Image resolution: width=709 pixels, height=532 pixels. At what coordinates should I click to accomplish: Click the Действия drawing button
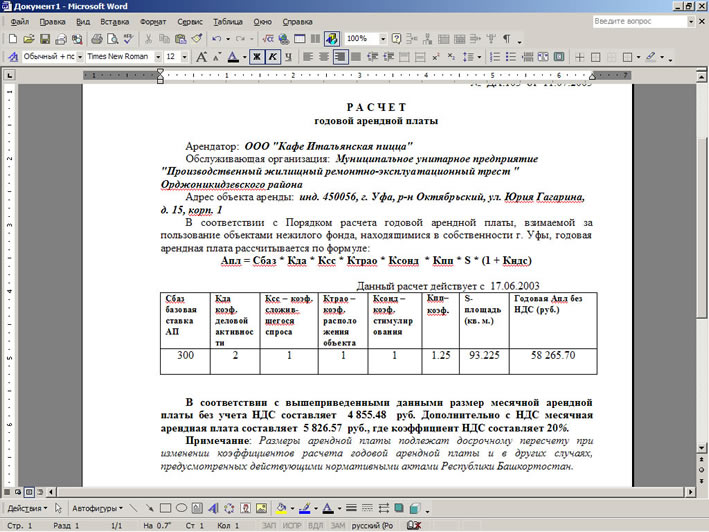point(27,508)
